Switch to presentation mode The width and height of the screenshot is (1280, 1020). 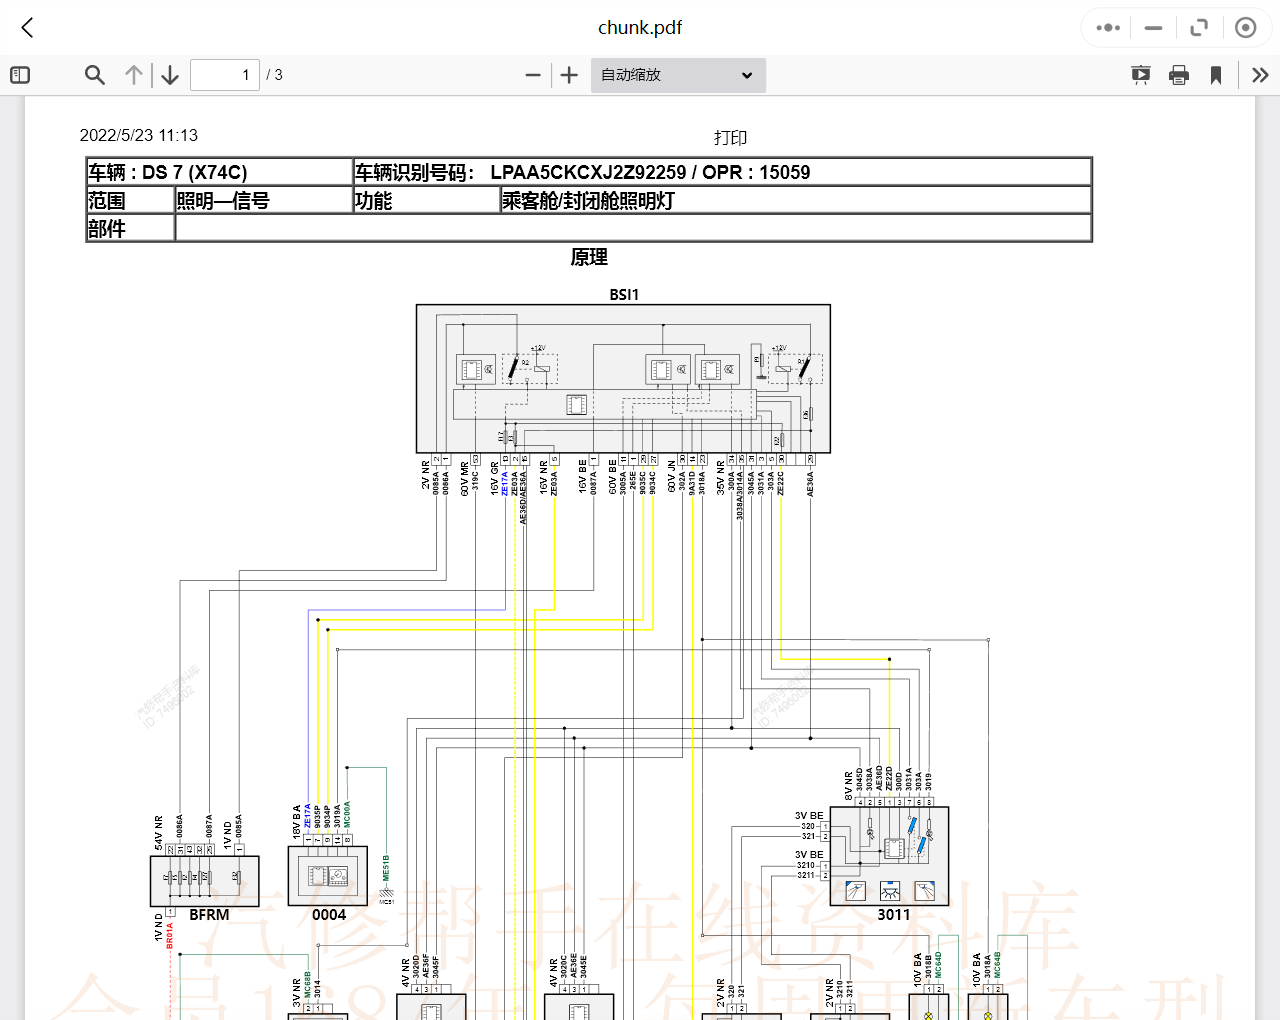1140,75
